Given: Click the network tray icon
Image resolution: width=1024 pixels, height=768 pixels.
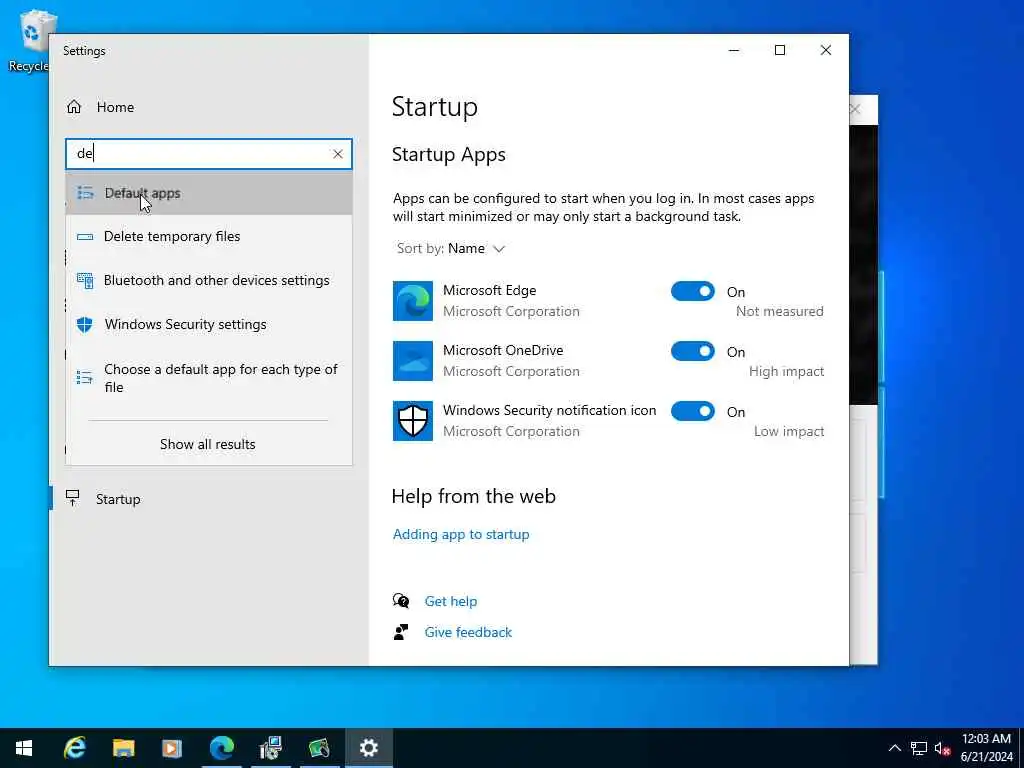Looking at the screenshot, I should click(x=919, y=748).
